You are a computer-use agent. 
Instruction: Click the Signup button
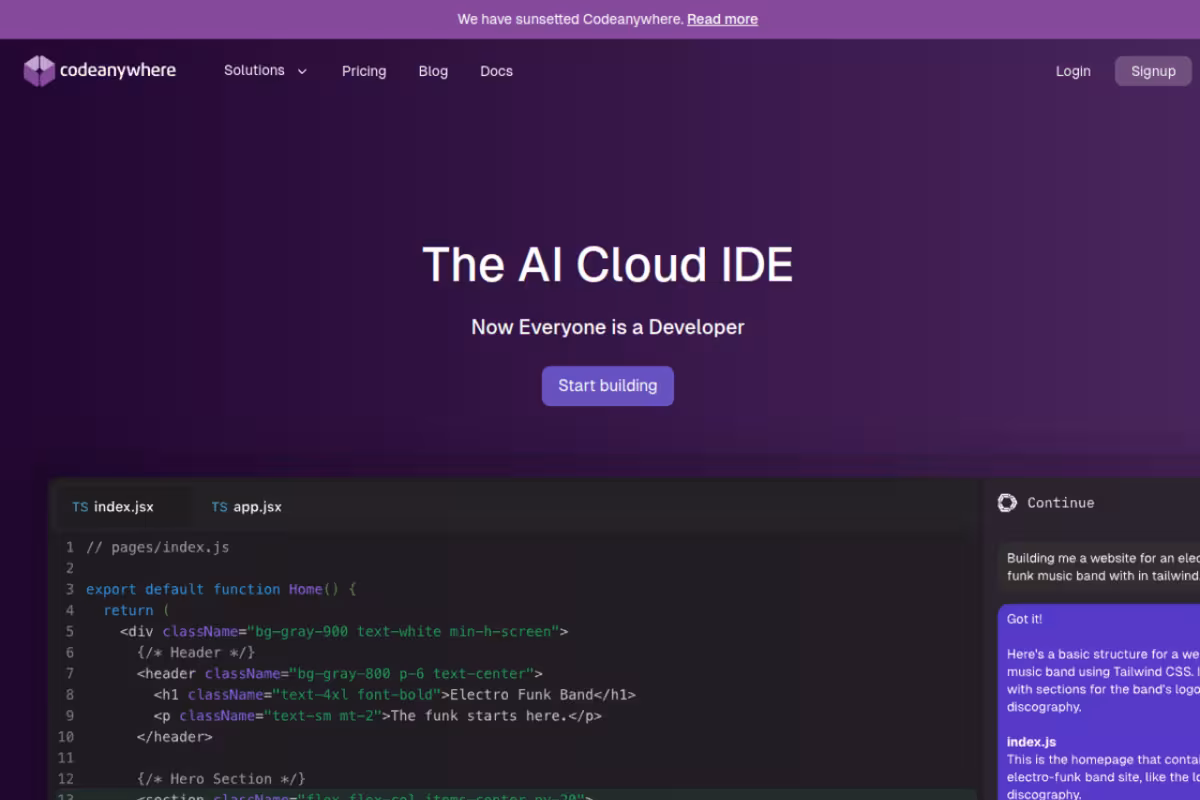click(x=1153, y=71)
